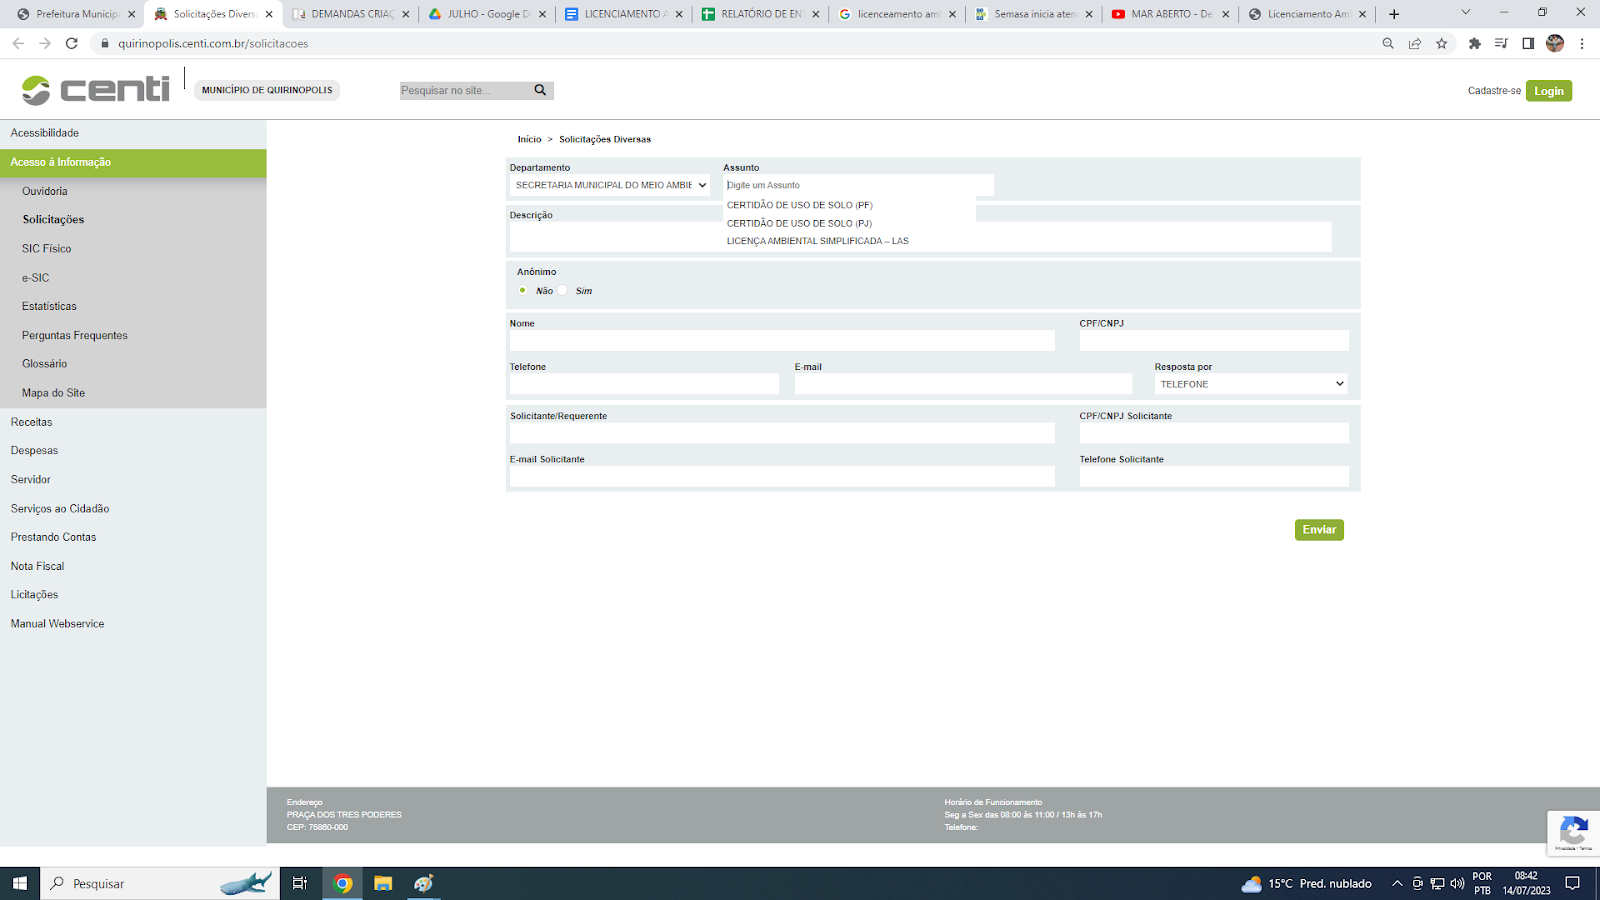The width and height of the screenshot is (1600, 900).
Task: Choose LICENÇA AMBIENTAL SIMPLIFICADA – LAS option
Action: point(817,241)
